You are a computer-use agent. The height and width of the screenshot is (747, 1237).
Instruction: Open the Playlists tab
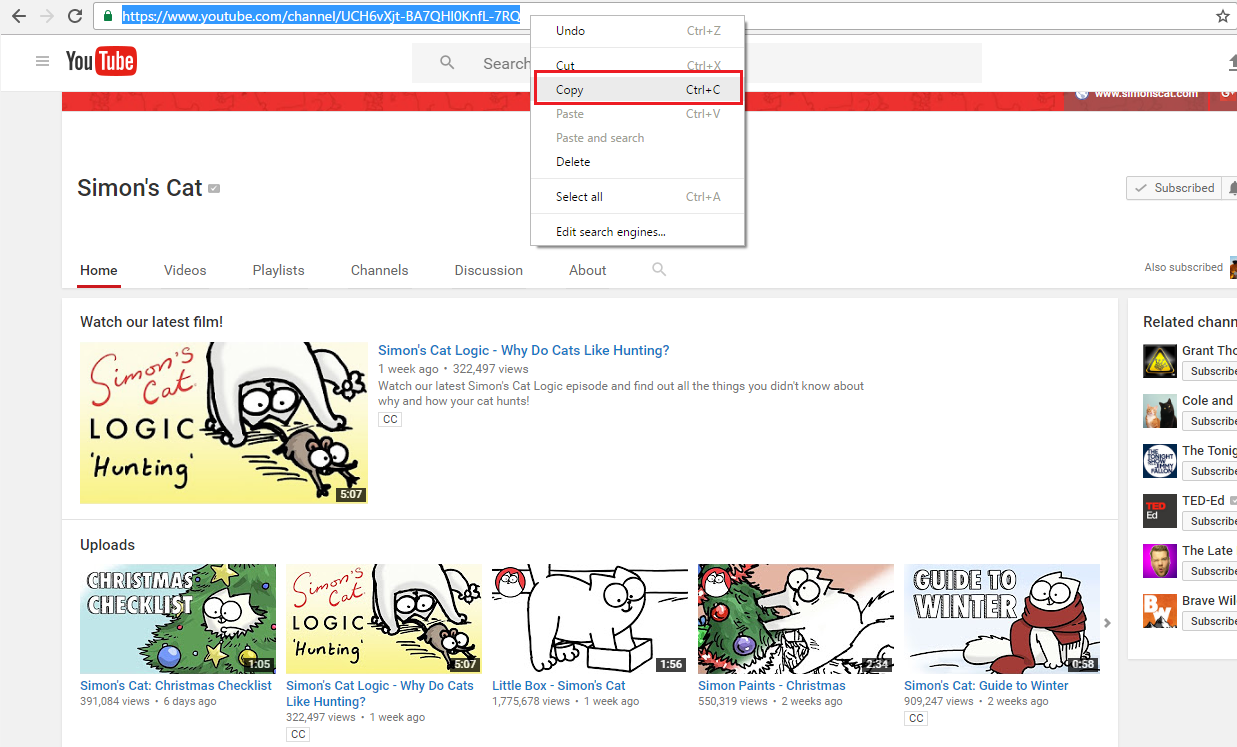278,270
